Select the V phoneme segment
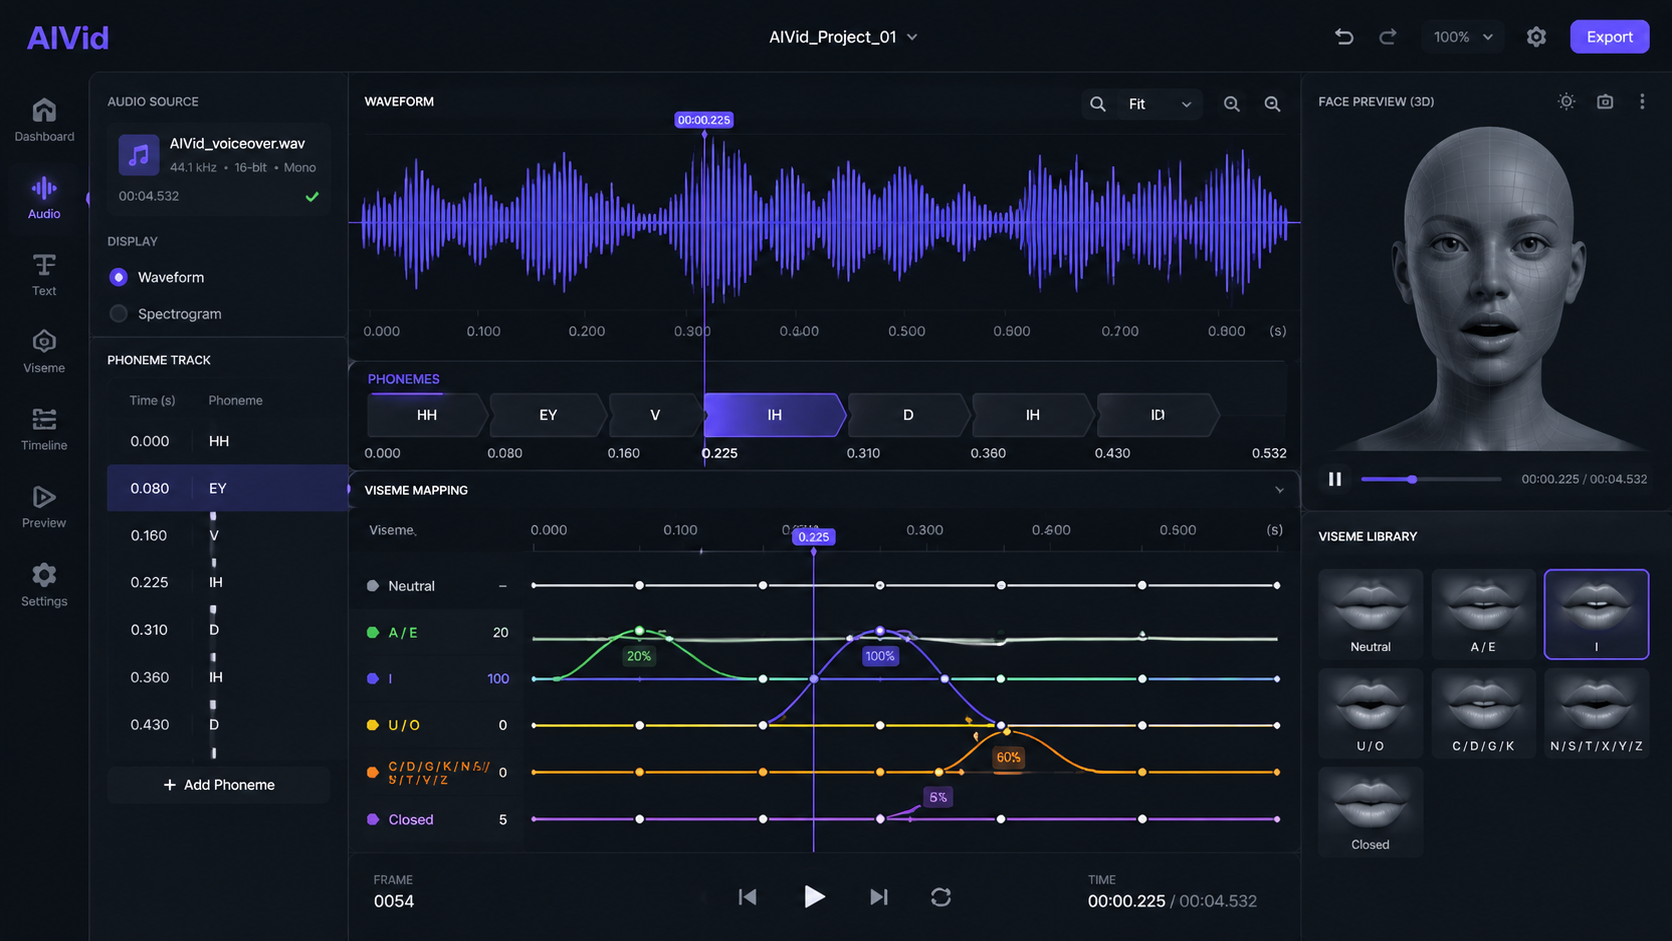Screen dimensions: 1672x941 click(x=655, y=415)
